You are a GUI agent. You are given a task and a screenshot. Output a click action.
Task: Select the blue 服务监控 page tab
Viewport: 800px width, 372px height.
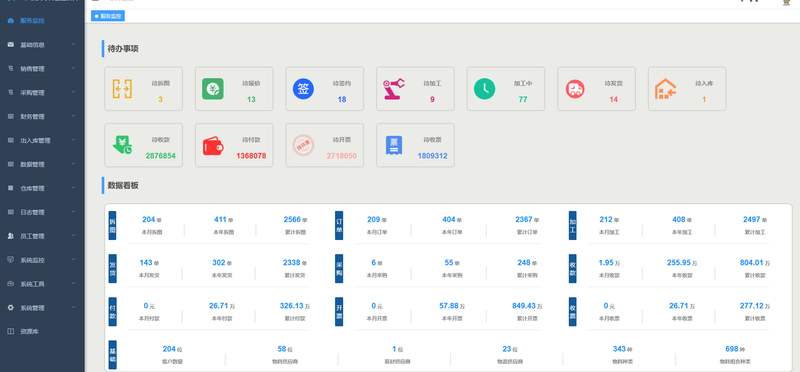[108, 16]
